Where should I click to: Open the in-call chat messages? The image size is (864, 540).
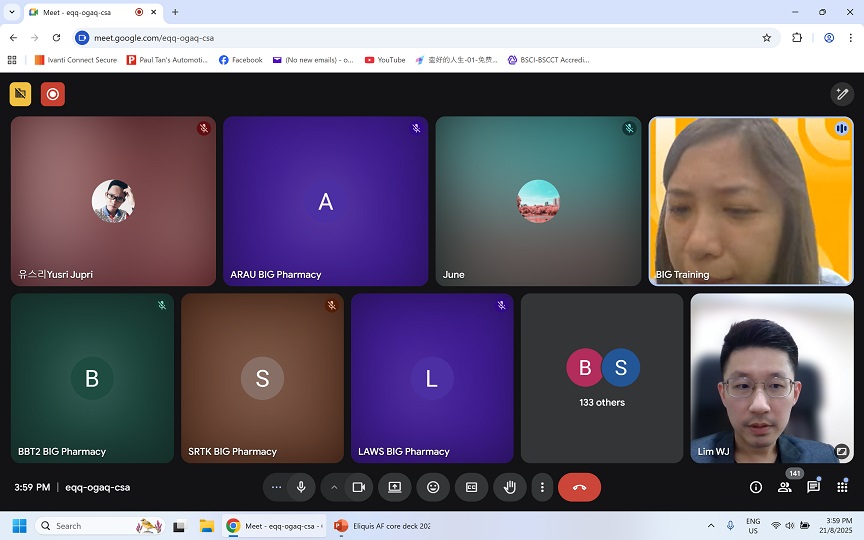(x=814, y=487)
